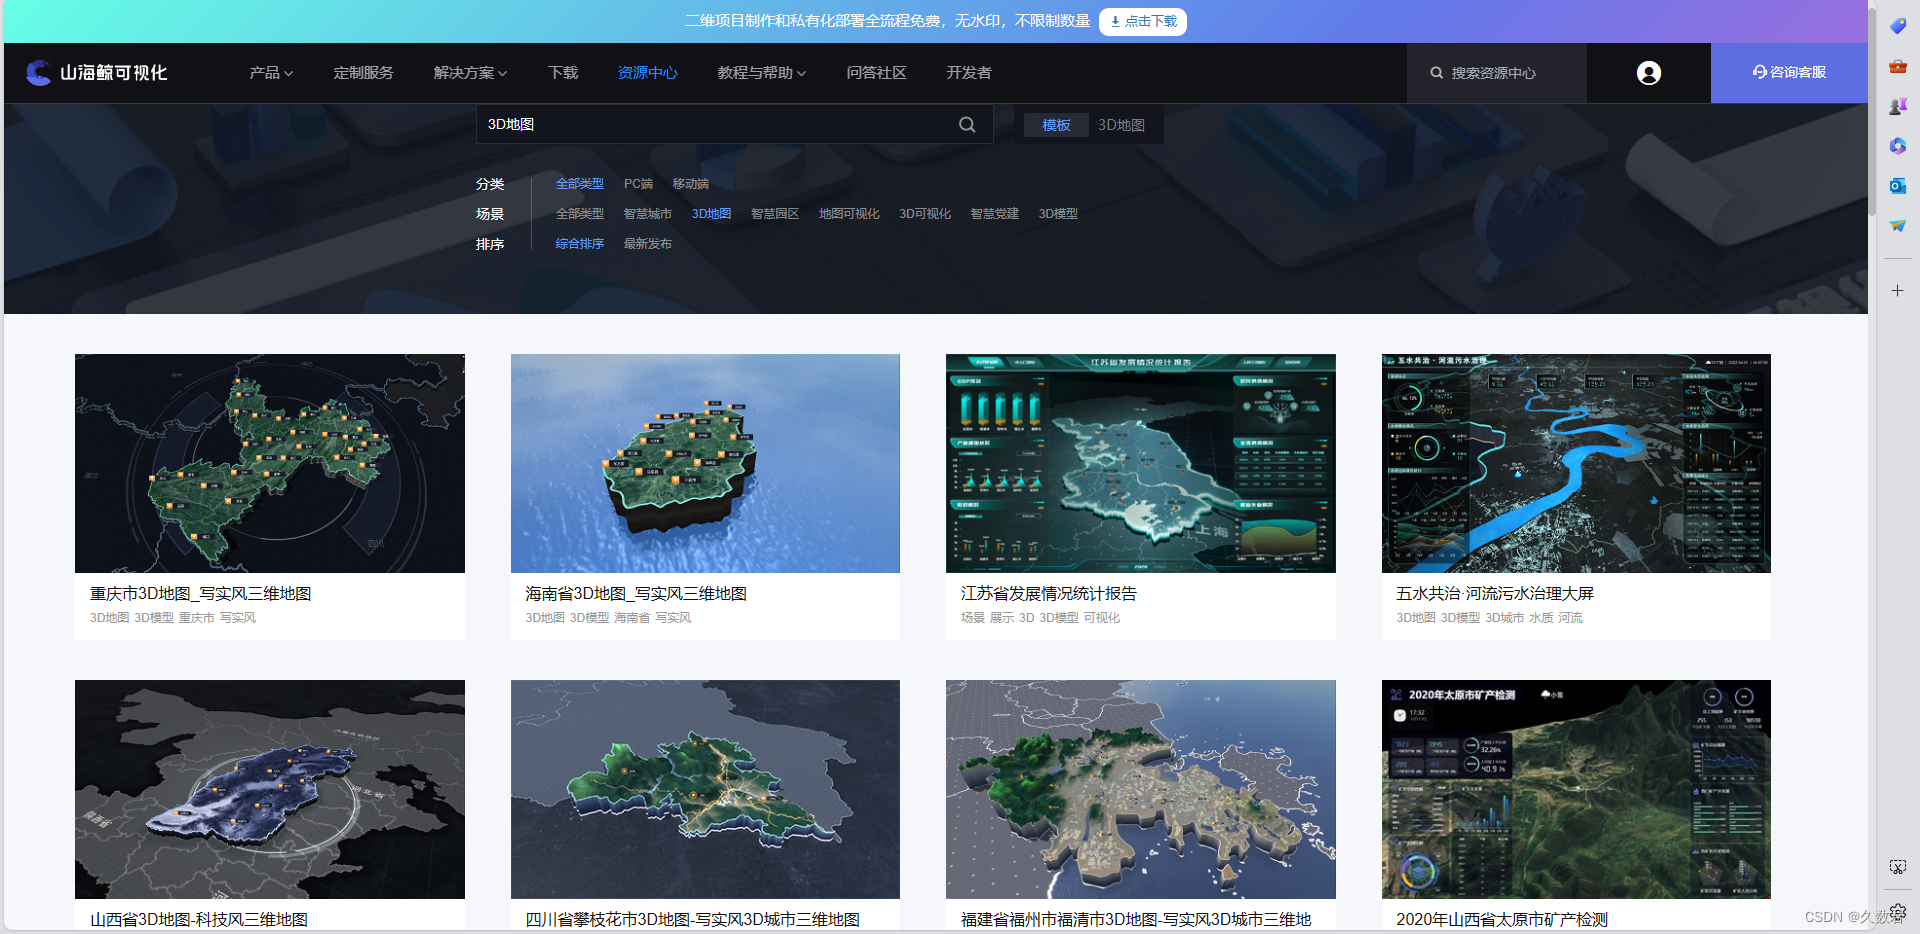Viewport: 1920px width, 934px height.
Task: Open the user account avatar icon
Action: (x=1648, y=73)
